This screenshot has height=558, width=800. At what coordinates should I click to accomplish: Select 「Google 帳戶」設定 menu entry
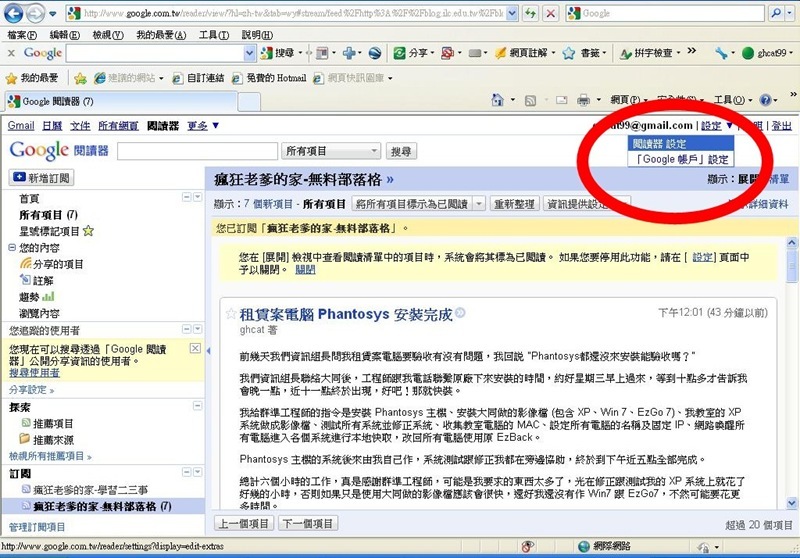pos(681,159)
